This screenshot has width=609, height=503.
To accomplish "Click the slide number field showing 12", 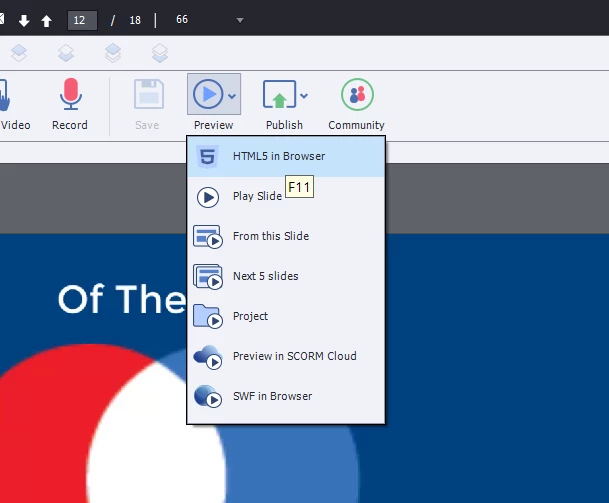I will tap(82, 20).
